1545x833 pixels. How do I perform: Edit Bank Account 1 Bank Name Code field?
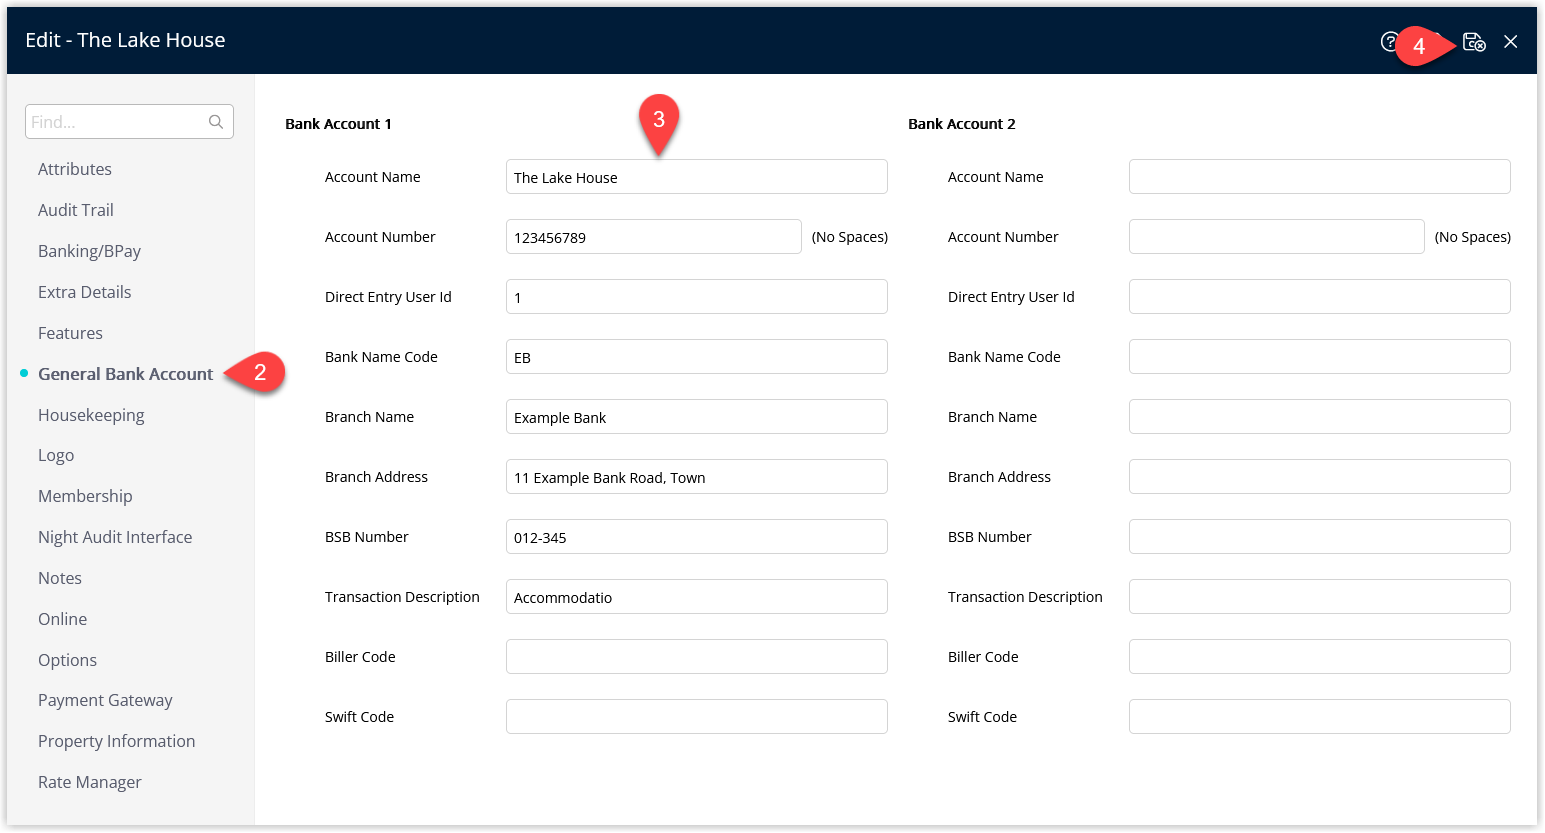pyautogui.click(x=697, y=357)
